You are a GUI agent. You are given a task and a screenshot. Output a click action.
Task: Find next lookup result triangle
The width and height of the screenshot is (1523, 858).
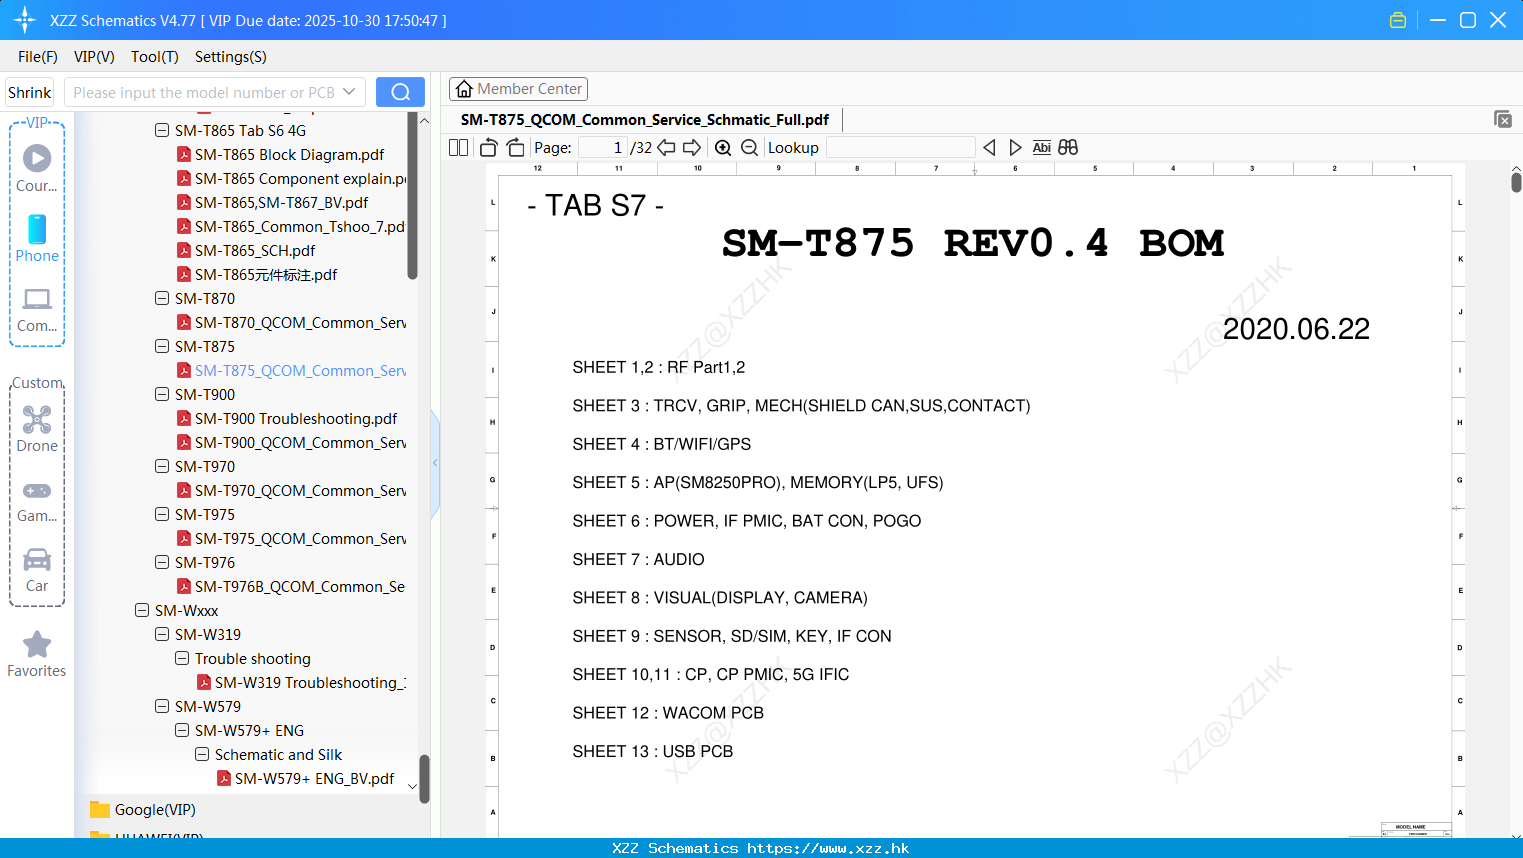1015,148
